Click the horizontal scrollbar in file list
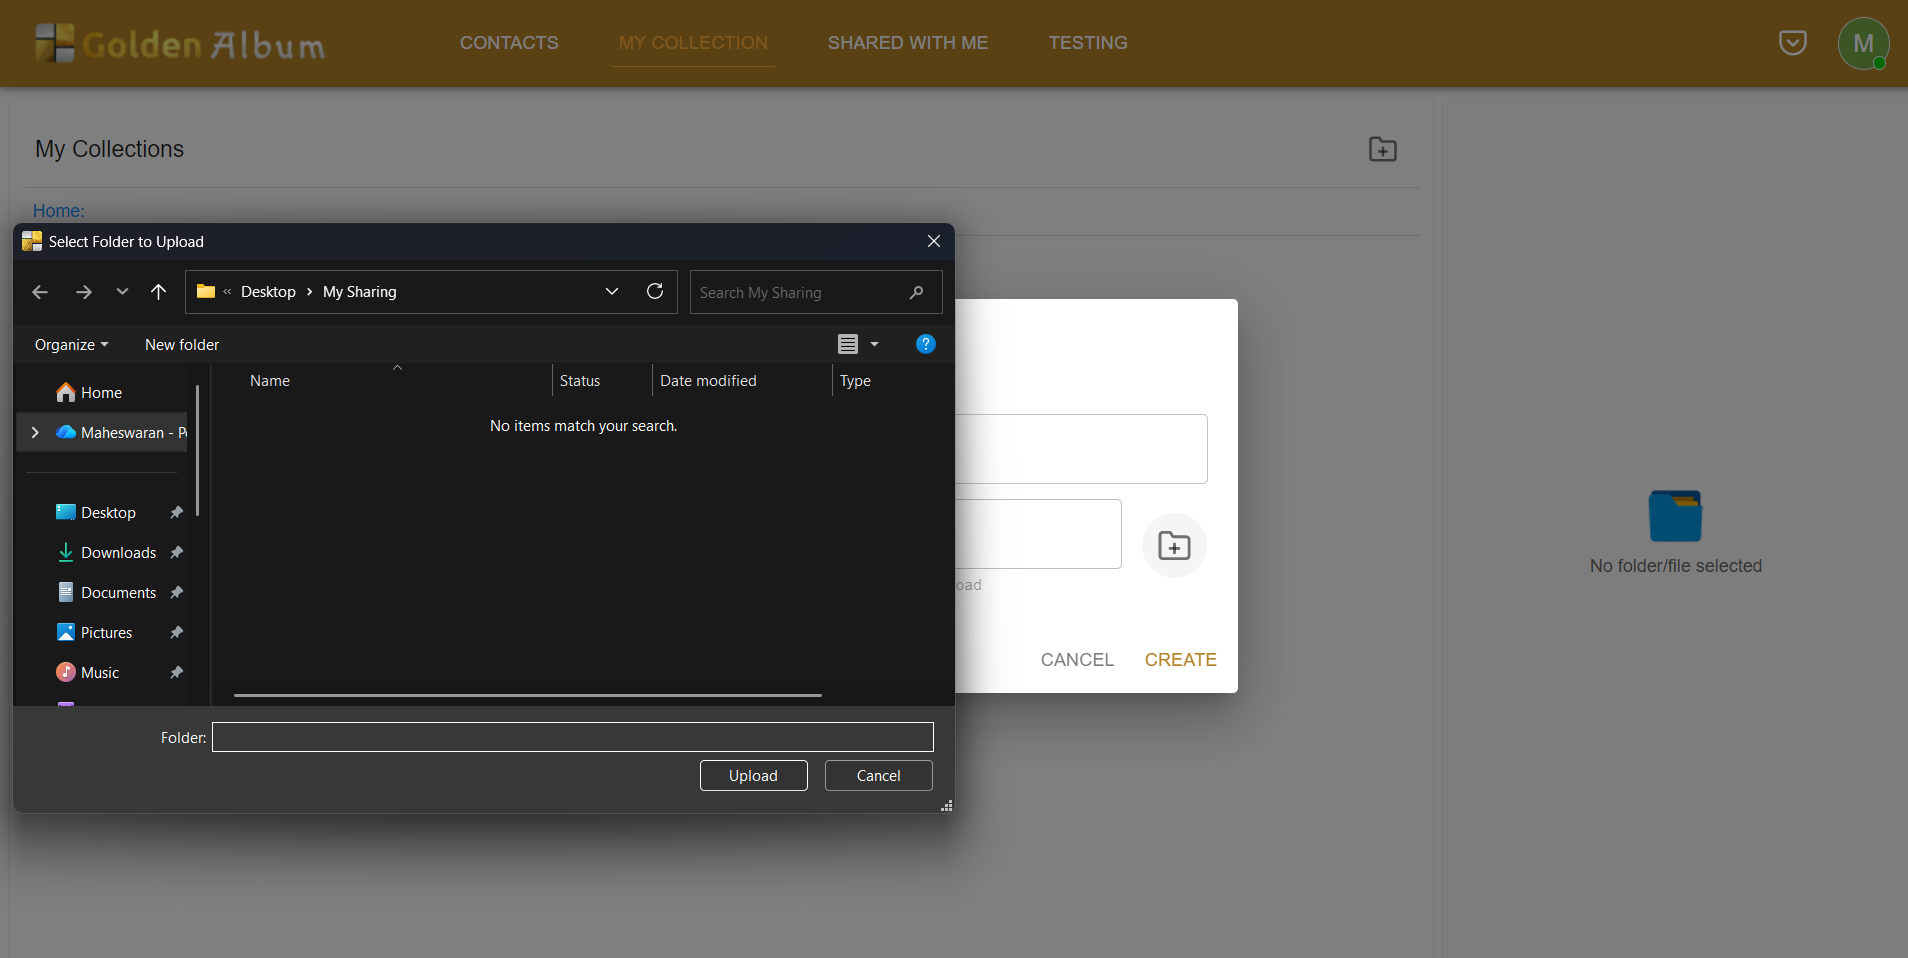The width and height of the screenshot is (1908, 958). pos(527,695)
